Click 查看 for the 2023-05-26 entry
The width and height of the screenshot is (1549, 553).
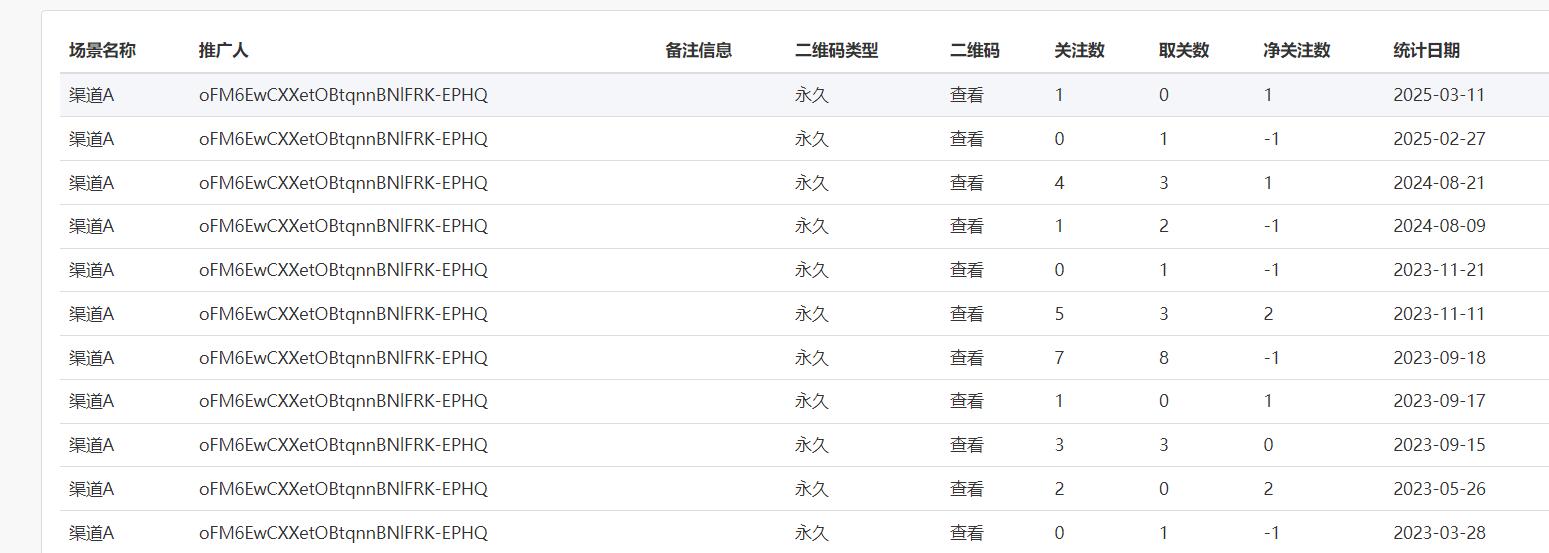(966, 489)
